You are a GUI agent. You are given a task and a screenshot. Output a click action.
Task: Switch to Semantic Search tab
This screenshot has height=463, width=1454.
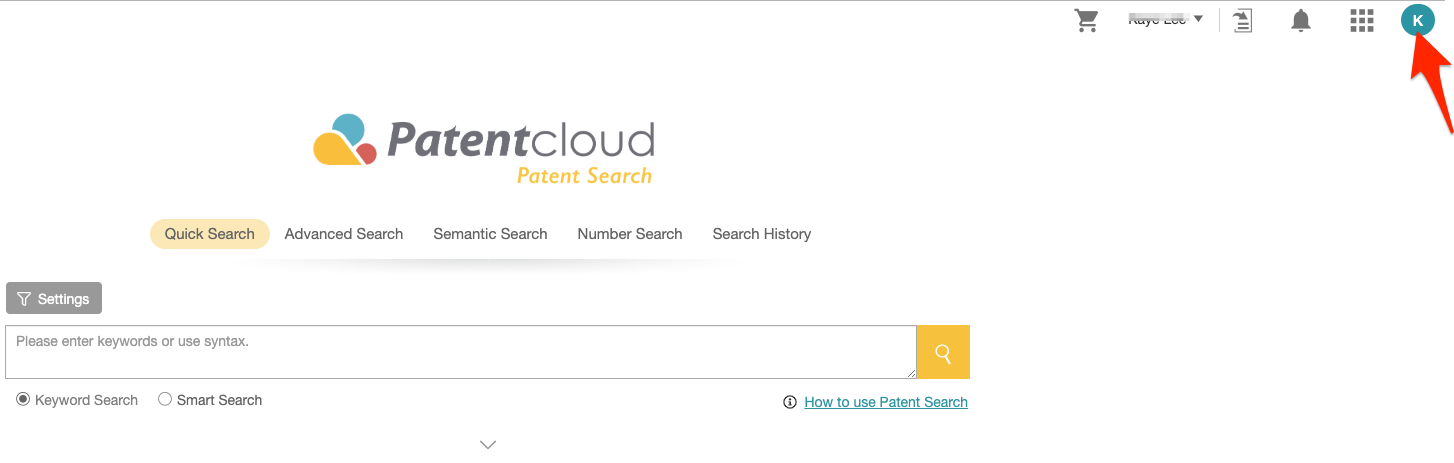coord(490,234)
